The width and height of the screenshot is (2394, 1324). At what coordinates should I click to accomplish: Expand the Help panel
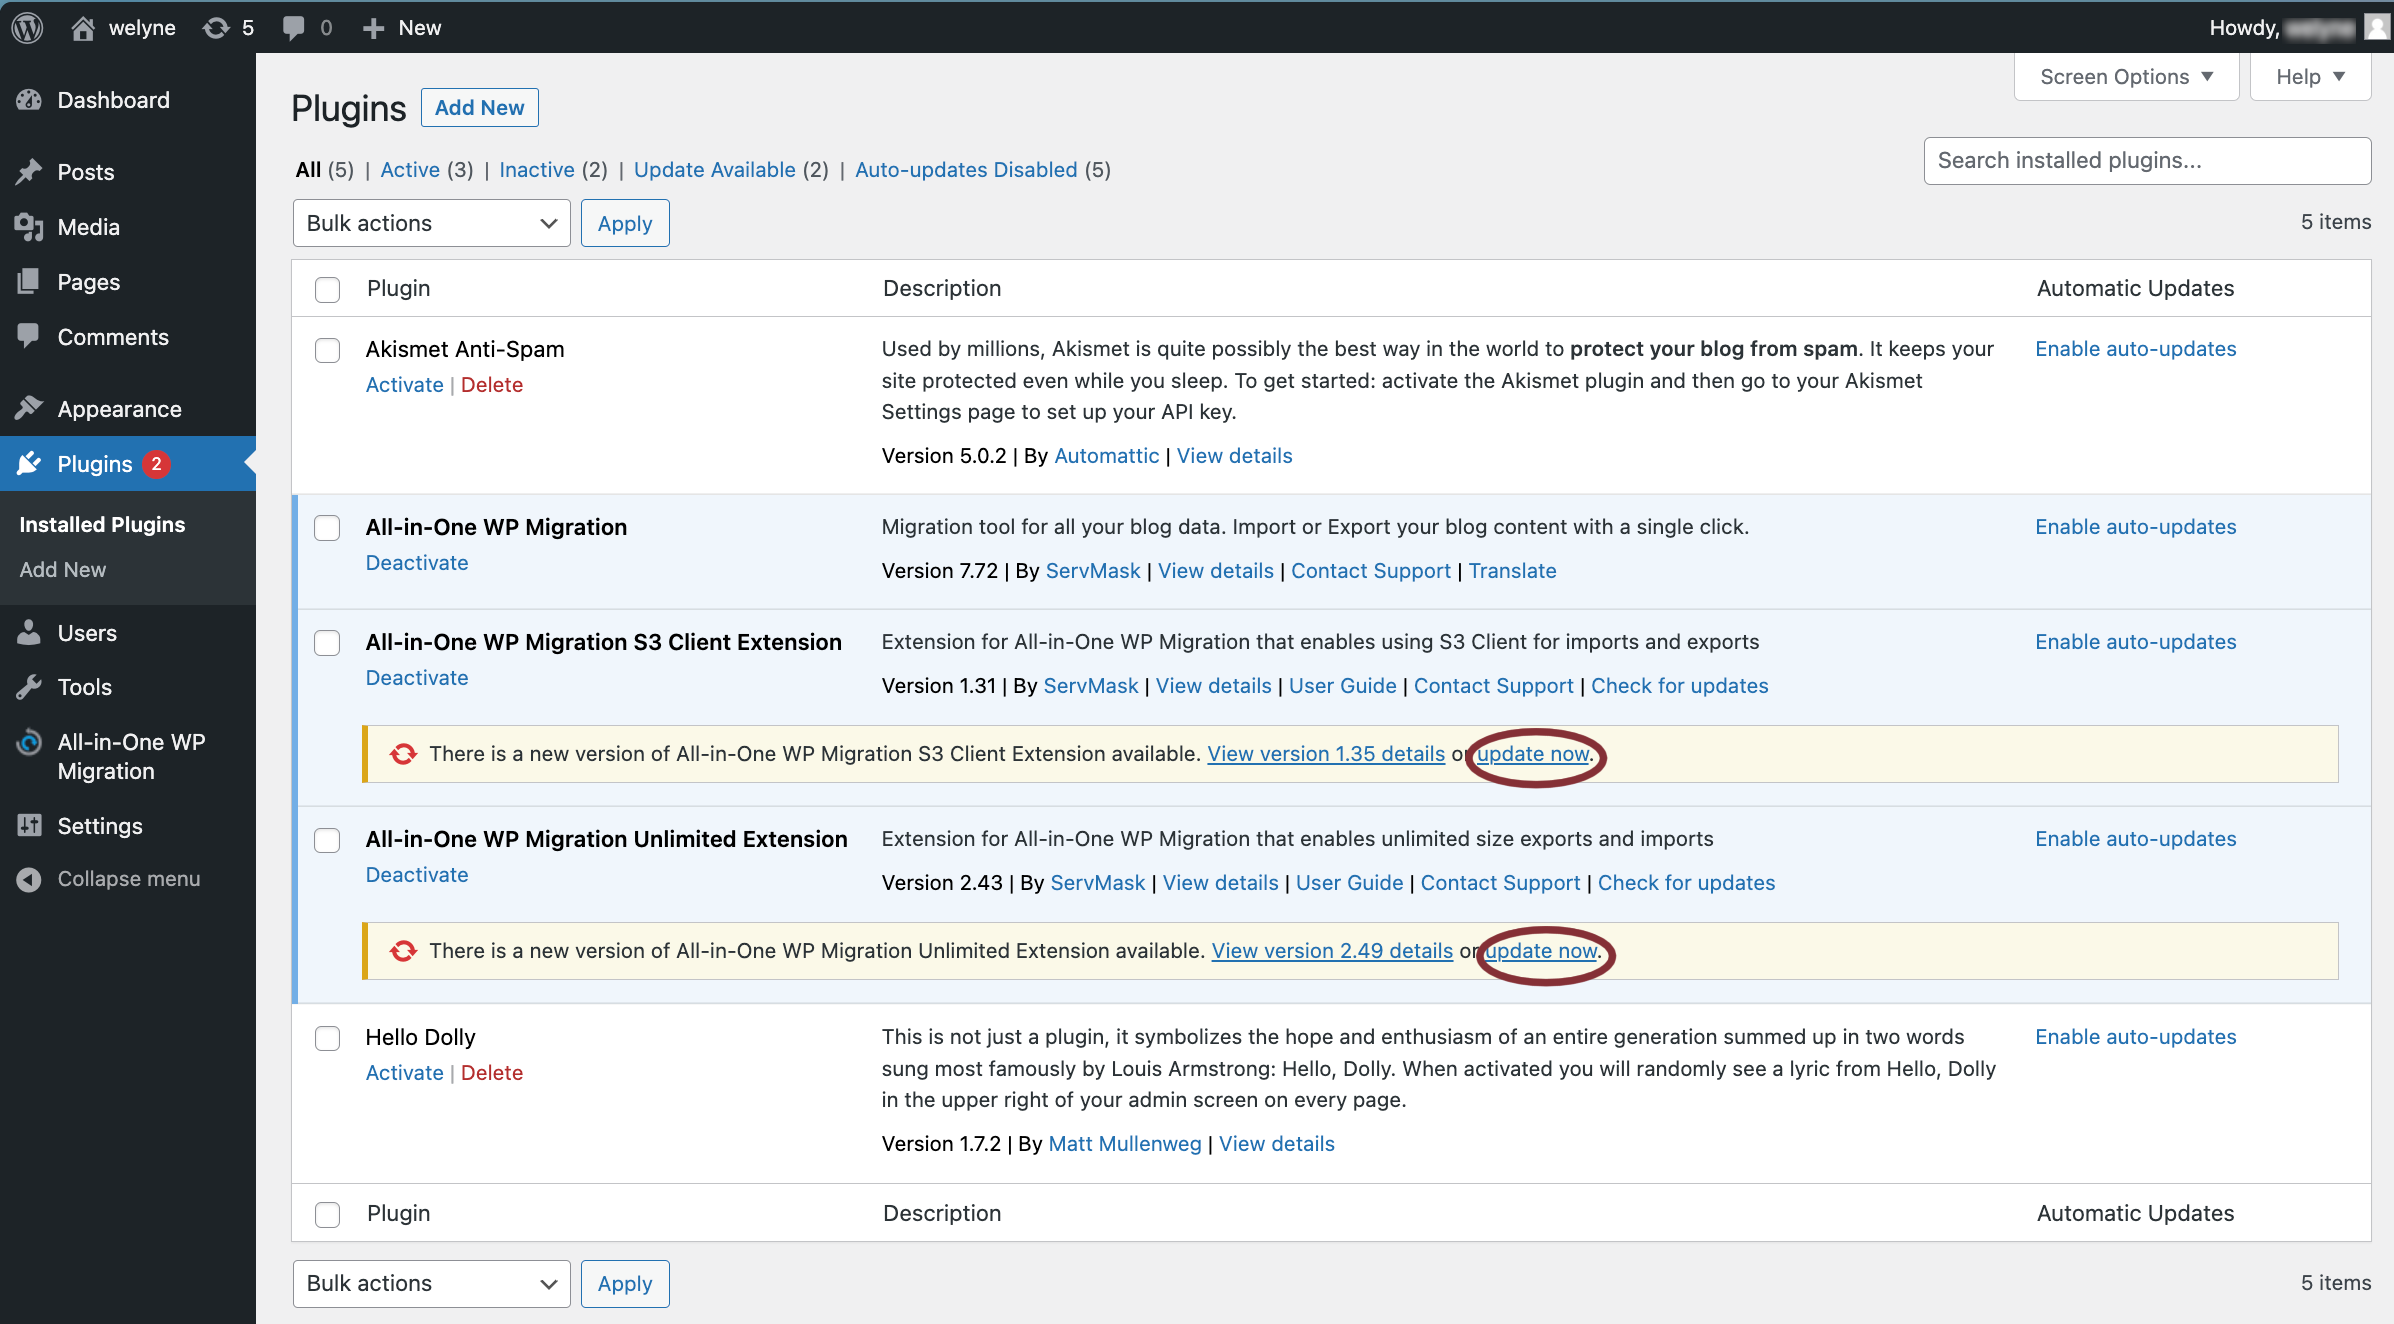coord(2310,77)
